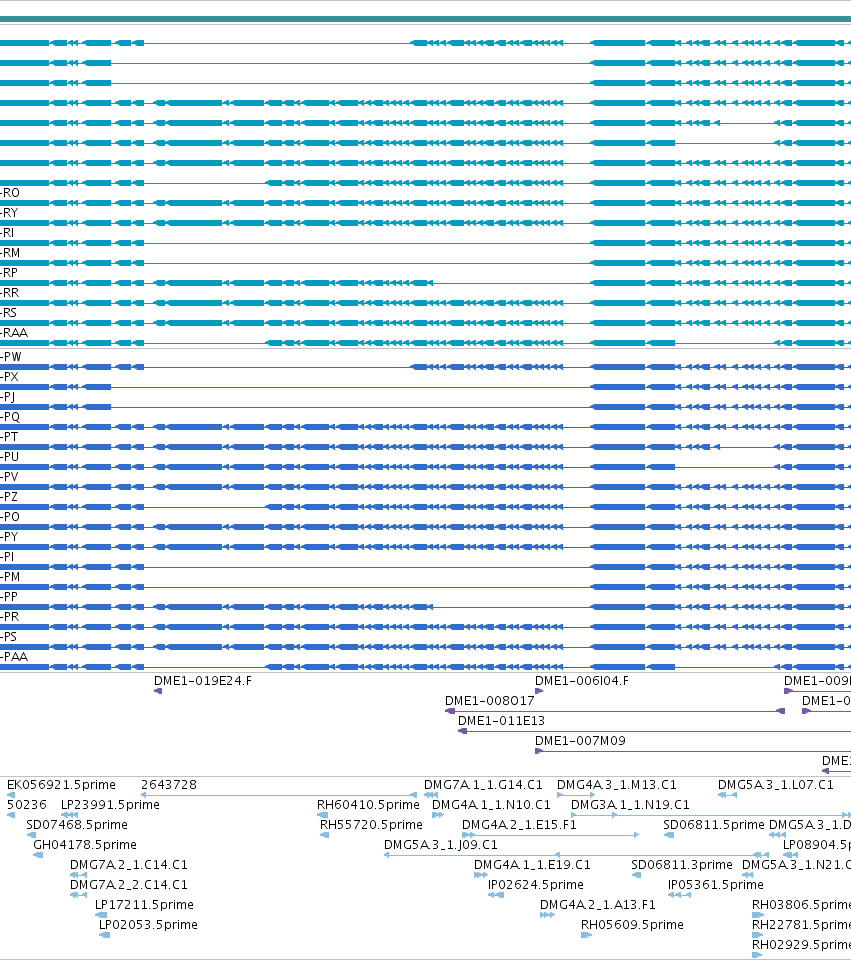
Task: Select the -RP transcript label
Action: [9, 273]
